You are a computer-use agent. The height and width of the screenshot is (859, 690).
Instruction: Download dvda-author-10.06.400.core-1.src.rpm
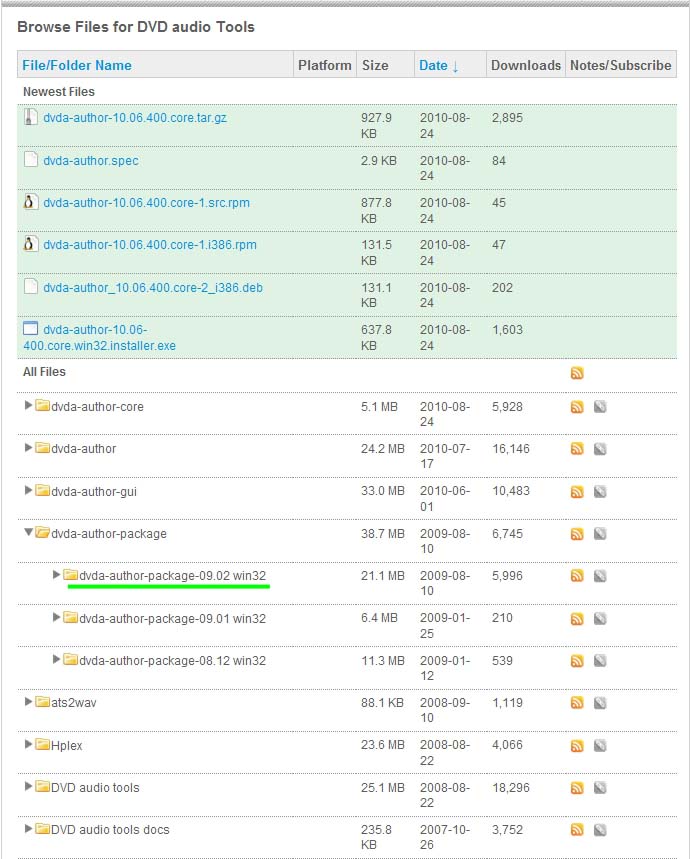coord(146,203)
